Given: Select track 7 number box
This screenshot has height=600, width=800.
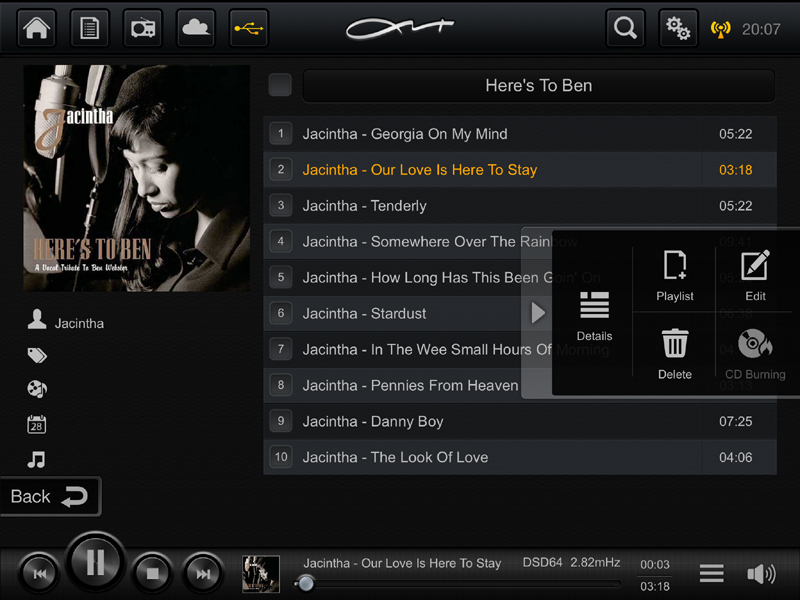Looking at the screenshot, I should (x=281, y=349).
